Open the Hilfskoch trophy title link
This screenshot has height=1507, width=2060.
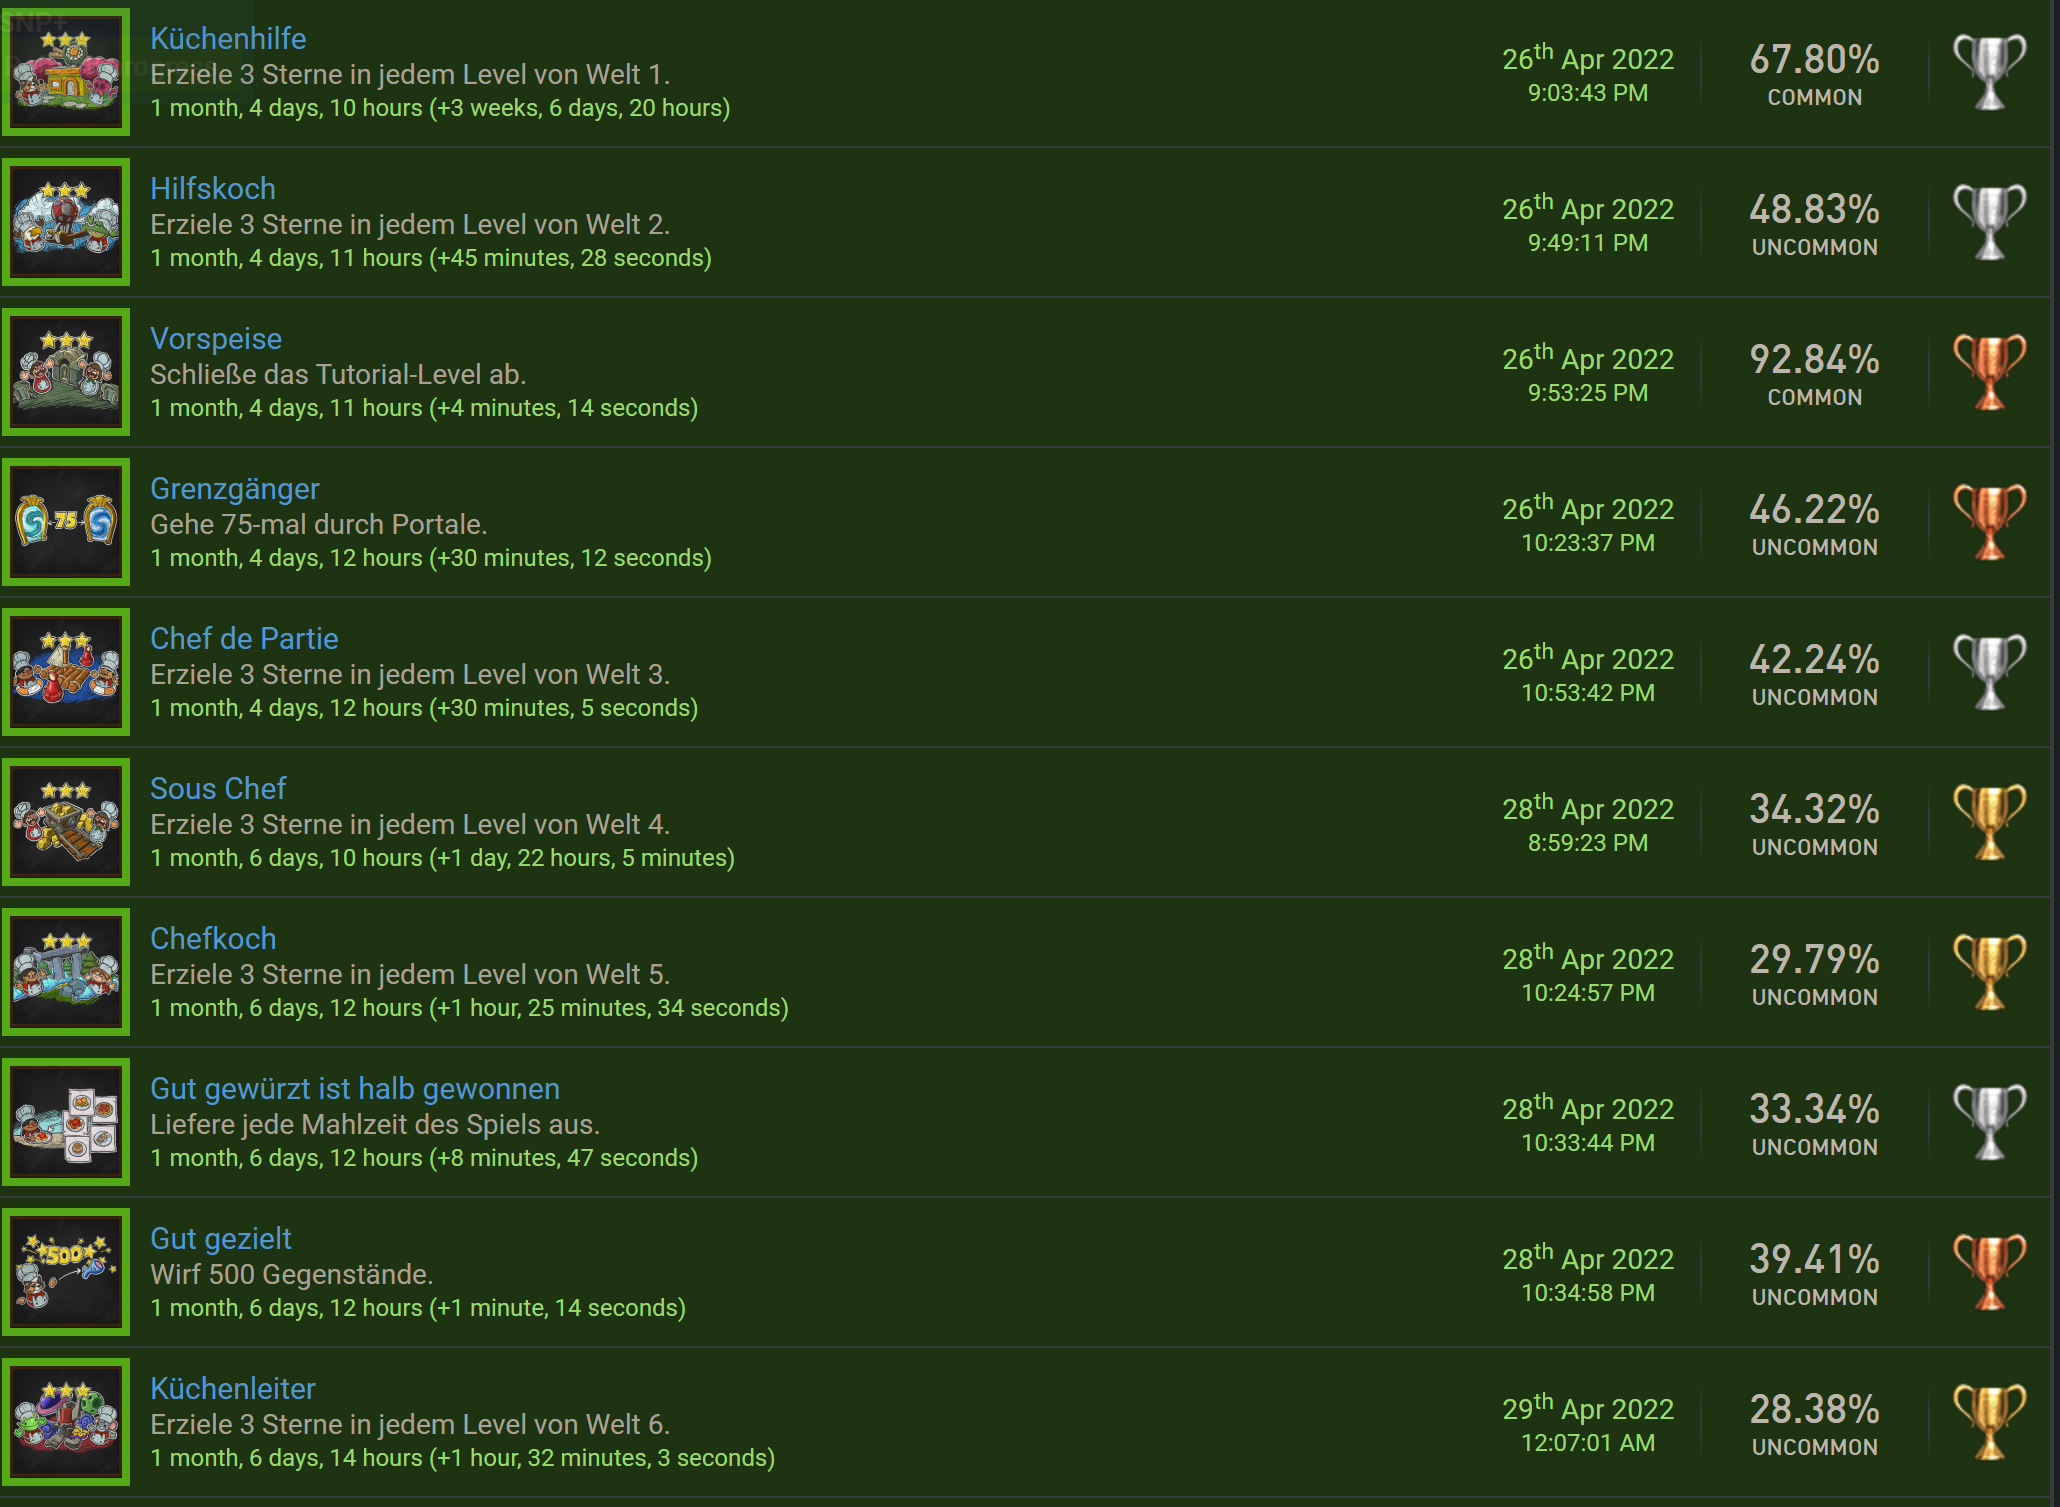coord(213,188)
